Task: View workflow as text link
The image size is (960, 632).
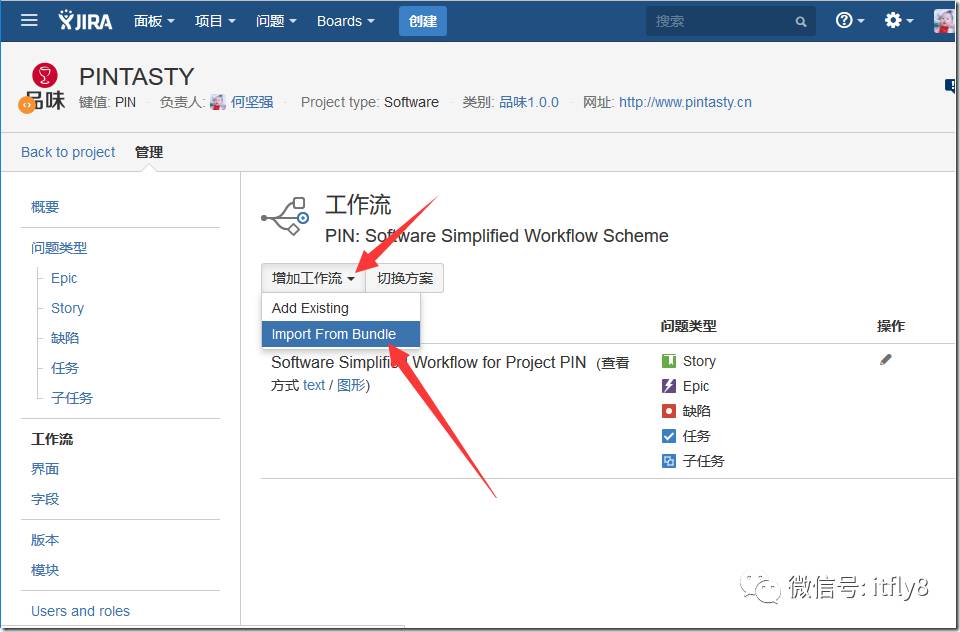Action: 314,385
